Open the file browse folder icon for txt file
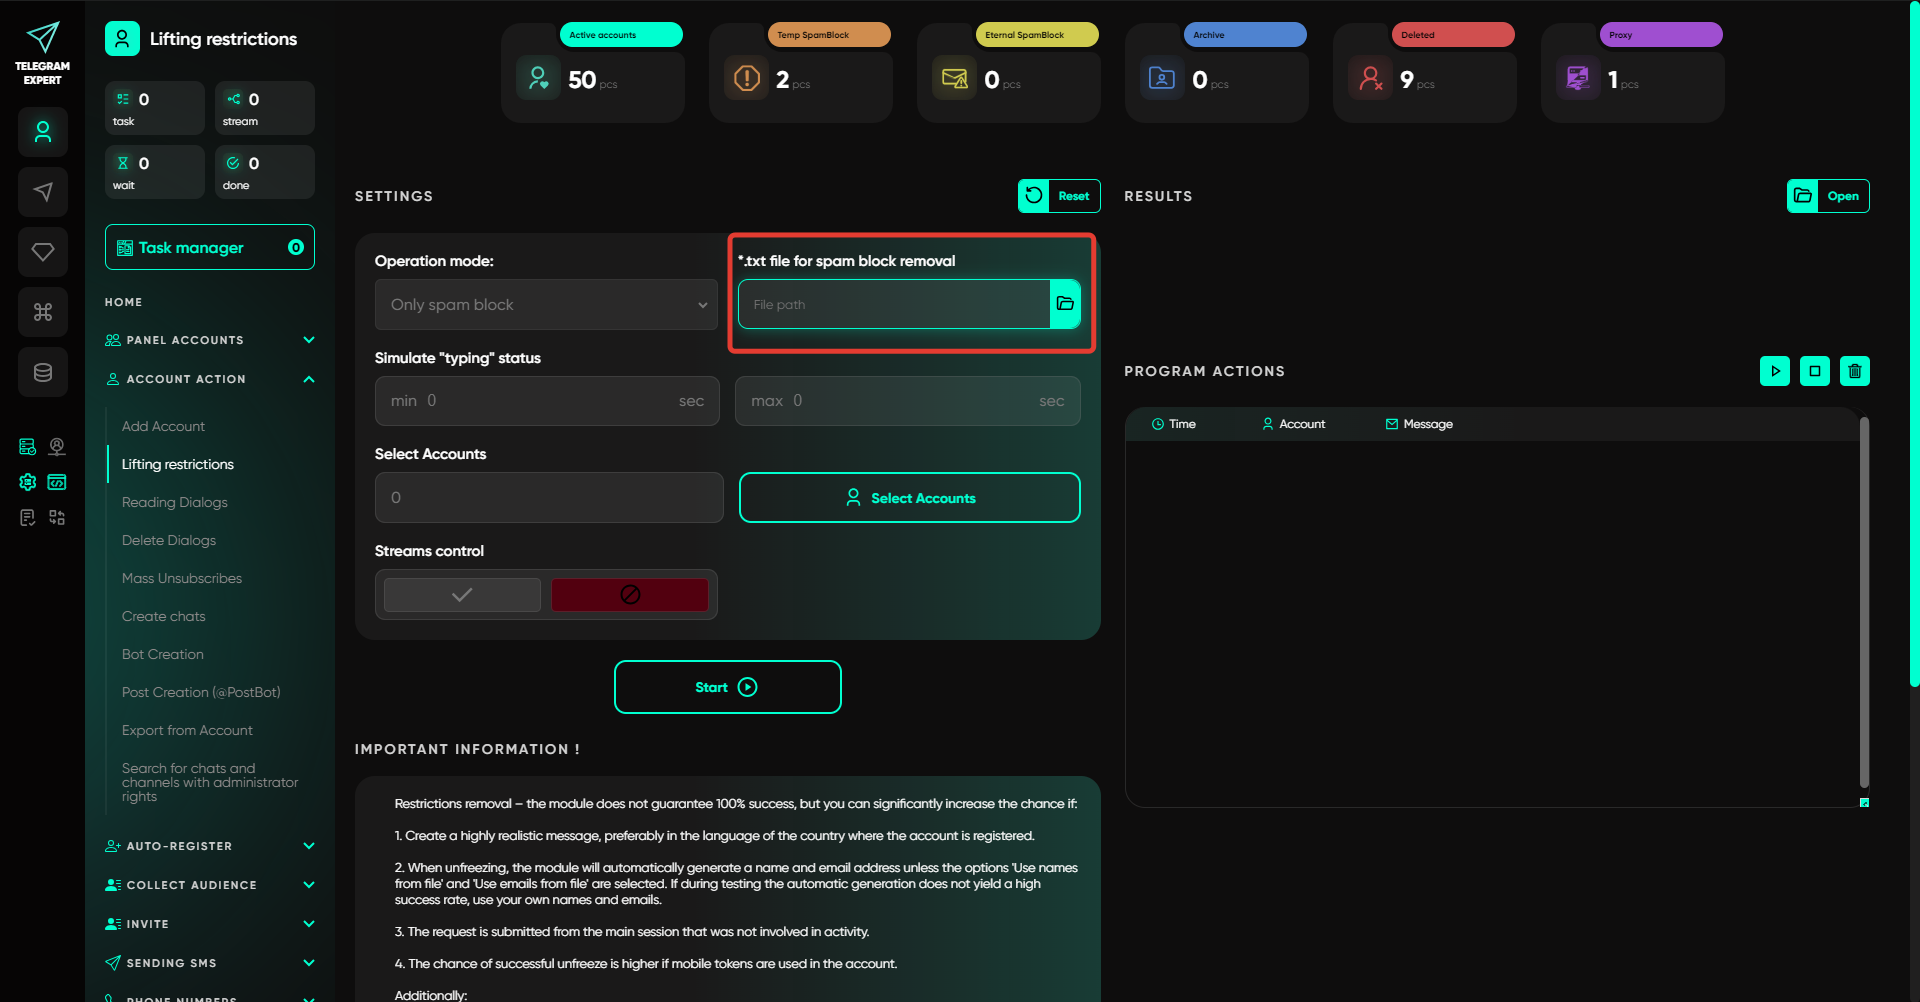This screenshot has height=1002, width=1920. 1065,304
